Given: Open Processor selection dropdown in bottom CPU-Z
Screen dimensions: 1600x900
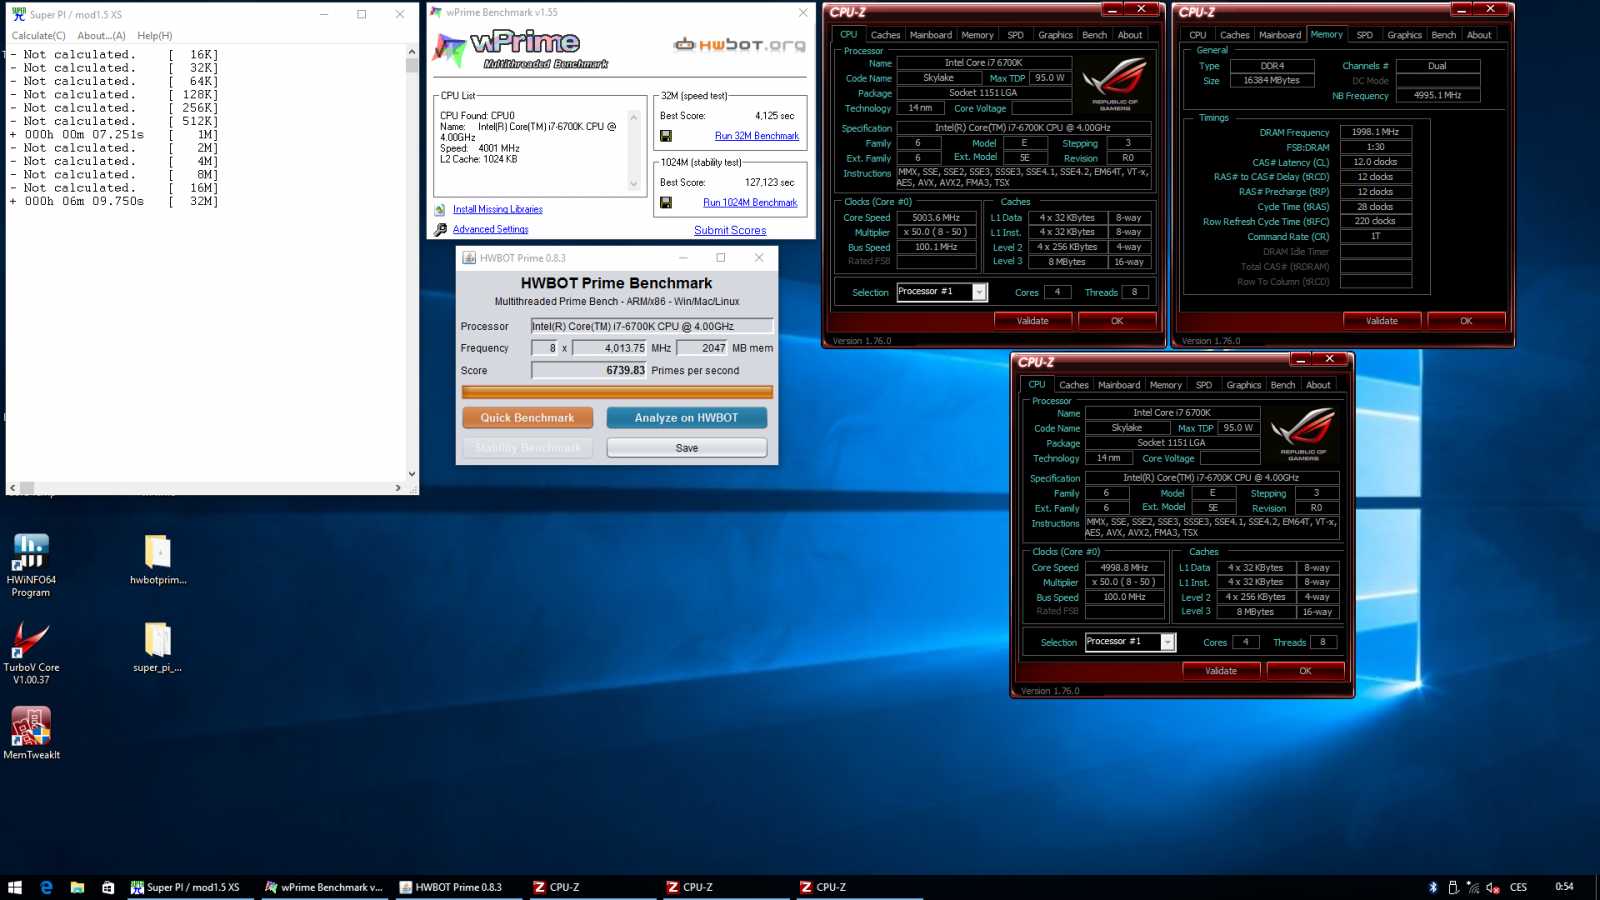Looking at the screenshot, I should (1167, 642).
